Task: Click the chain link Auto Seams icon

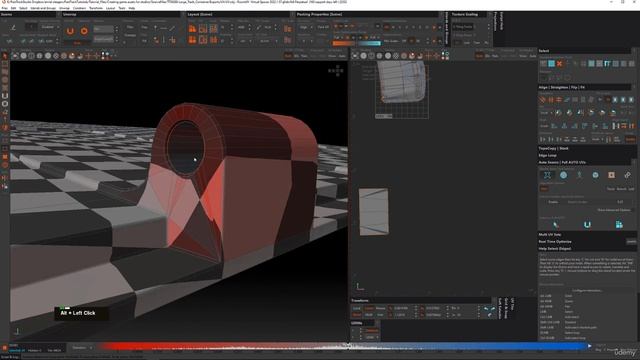Action: [627, 175]
